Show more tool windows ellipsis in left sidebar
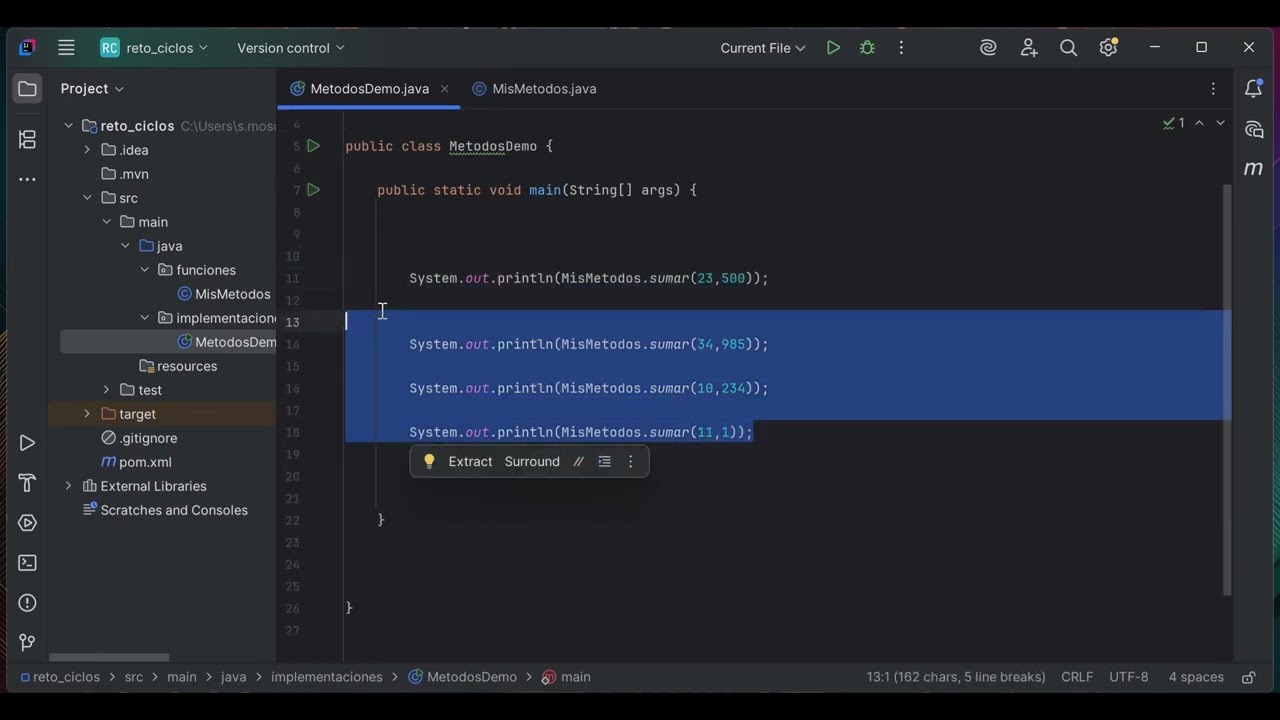Screen dimensions: 1280x720 pyautogui.click(x=28, y=179)
